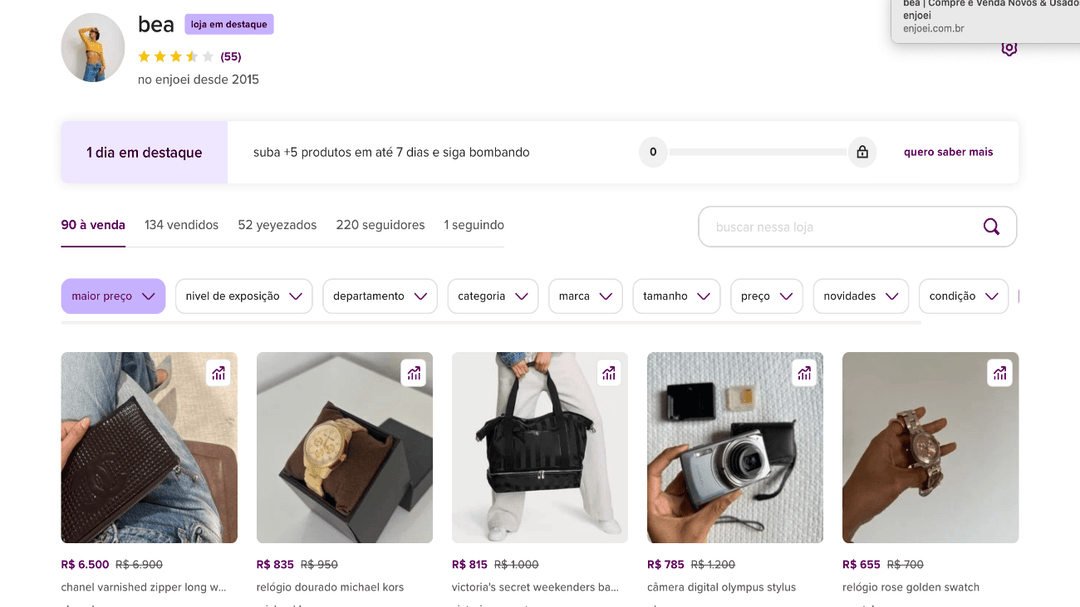Viewport: 1080px width, 607px height.
Task: Click boost icon on Chanel wallet listing
Action: [x=219, y=373]
